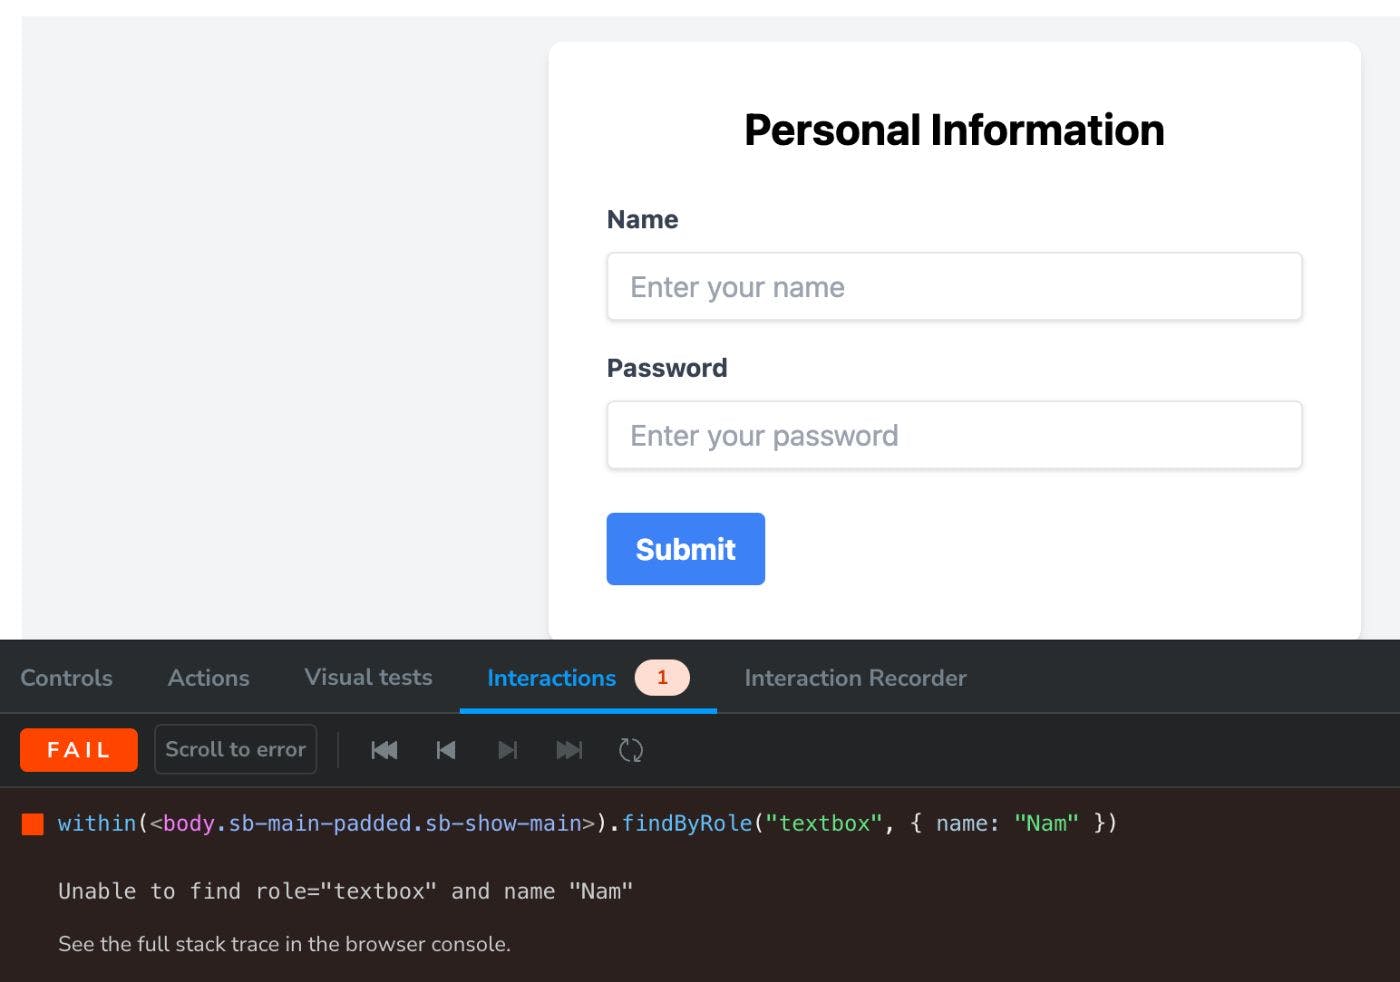This screenshot has width=1400, height=982.
Task: Click the orange error marker beside the failed step
Action: [33, 823]
